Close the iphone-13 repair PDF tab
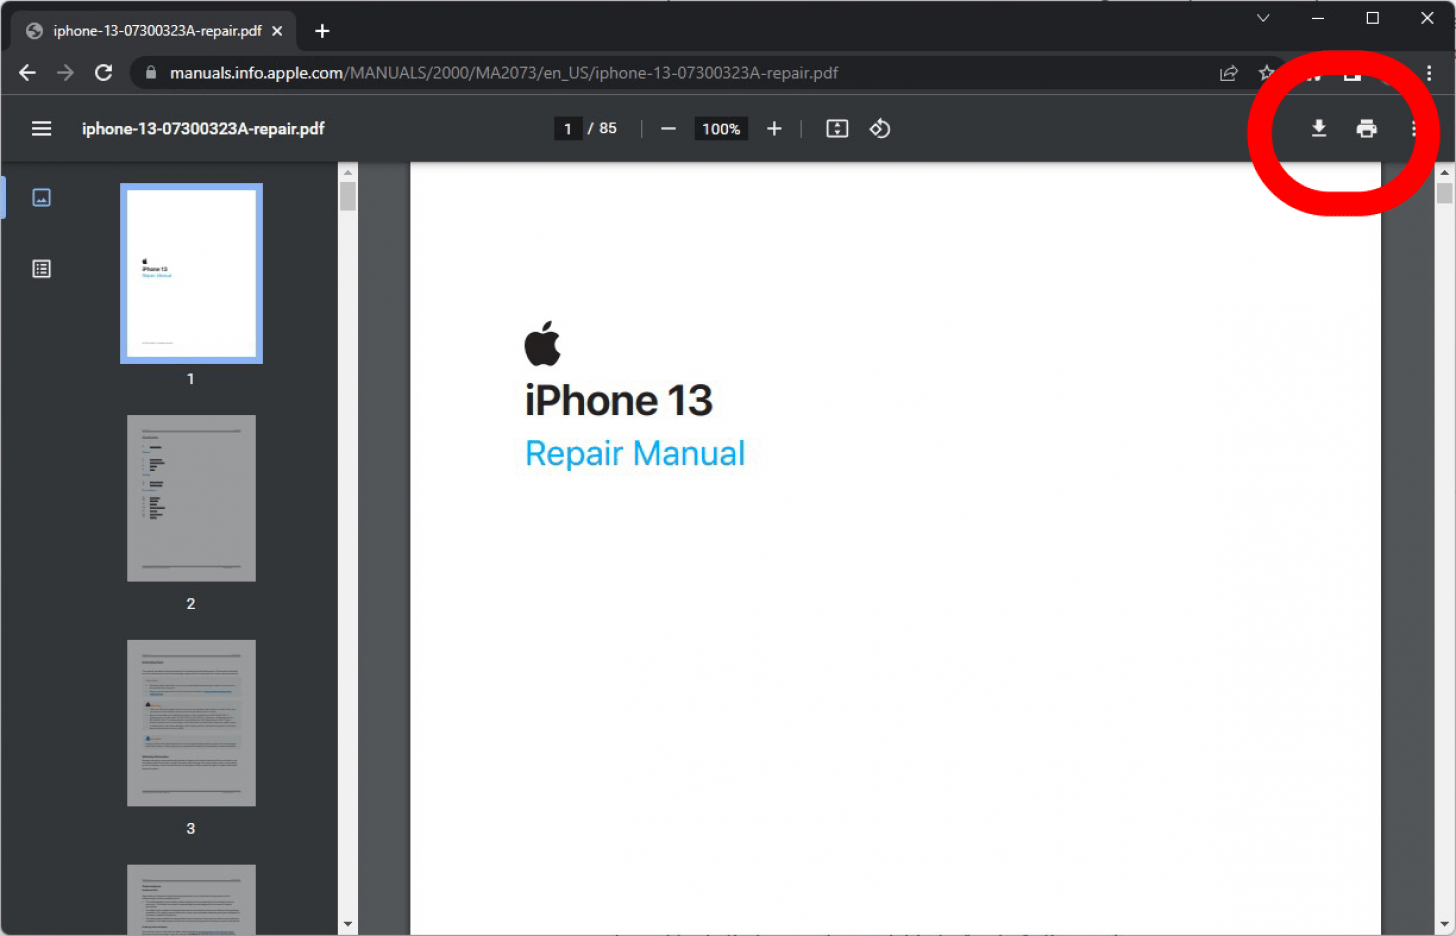Screen dimensions: 1456x936 pos(277,31)
